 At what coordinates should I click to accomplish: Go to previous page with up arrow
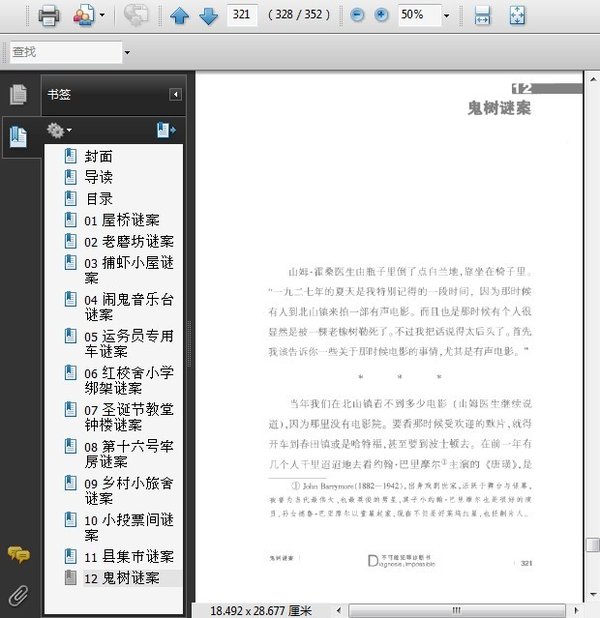[x=179, y=15]
